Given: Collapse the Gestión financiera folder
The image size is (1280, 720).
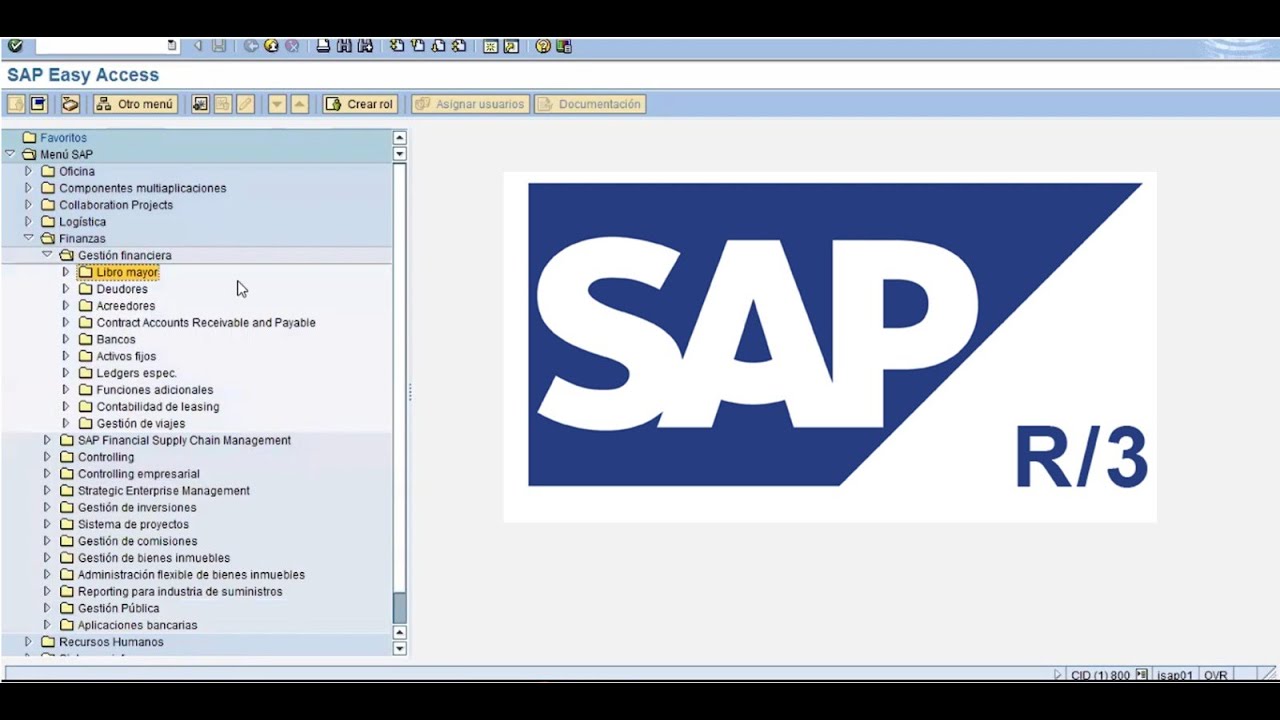Looking at the screenshot, I should click(x=47, y=255).
